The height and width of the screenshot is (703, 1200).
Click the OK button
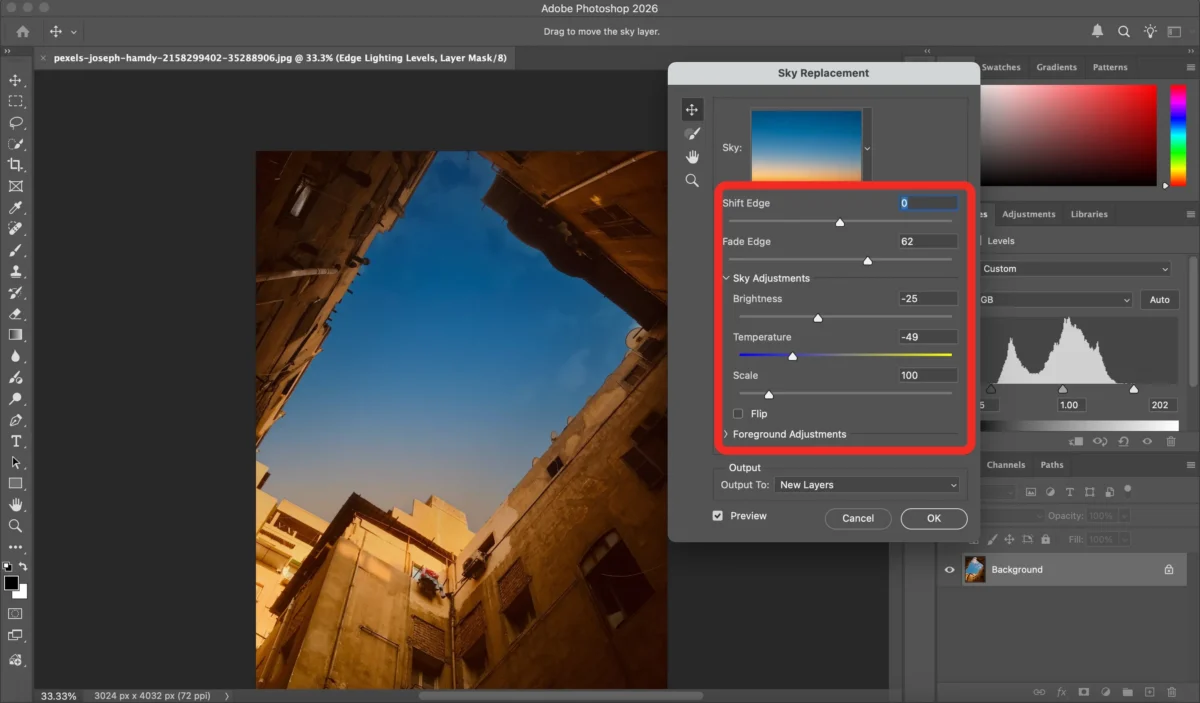tap(933, 518)
